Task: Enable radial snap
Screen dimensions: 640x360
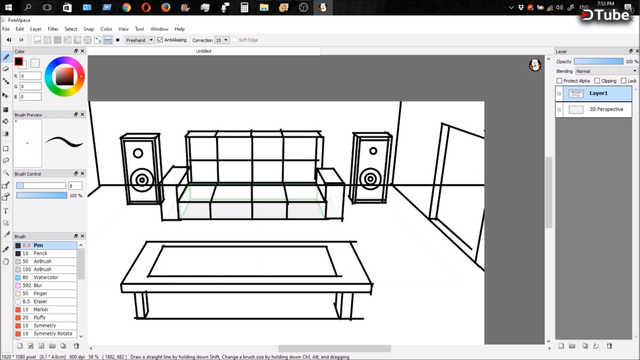Action: pyautogui.click(x=78, y=40)
